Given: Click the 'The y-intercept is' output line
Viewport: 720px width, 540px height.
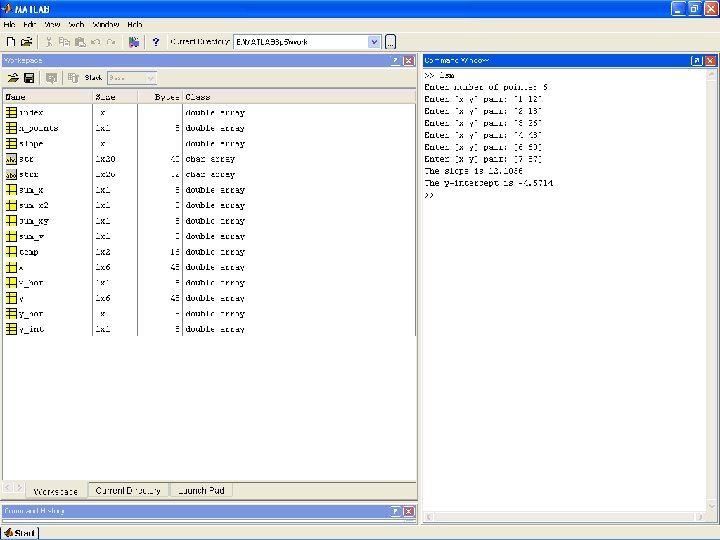Looking at the screenshot, I should tap(489, 183).
